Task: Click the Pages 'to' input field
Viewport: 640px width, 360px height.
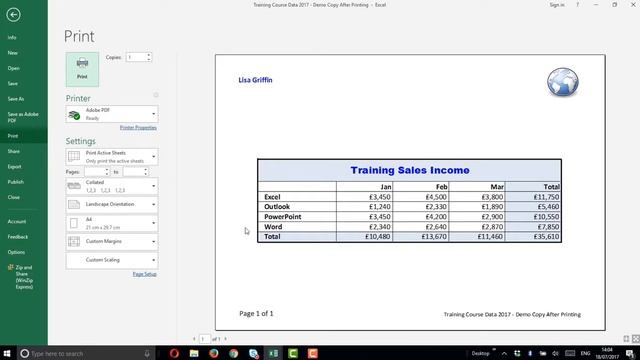Action: point(133,172)
